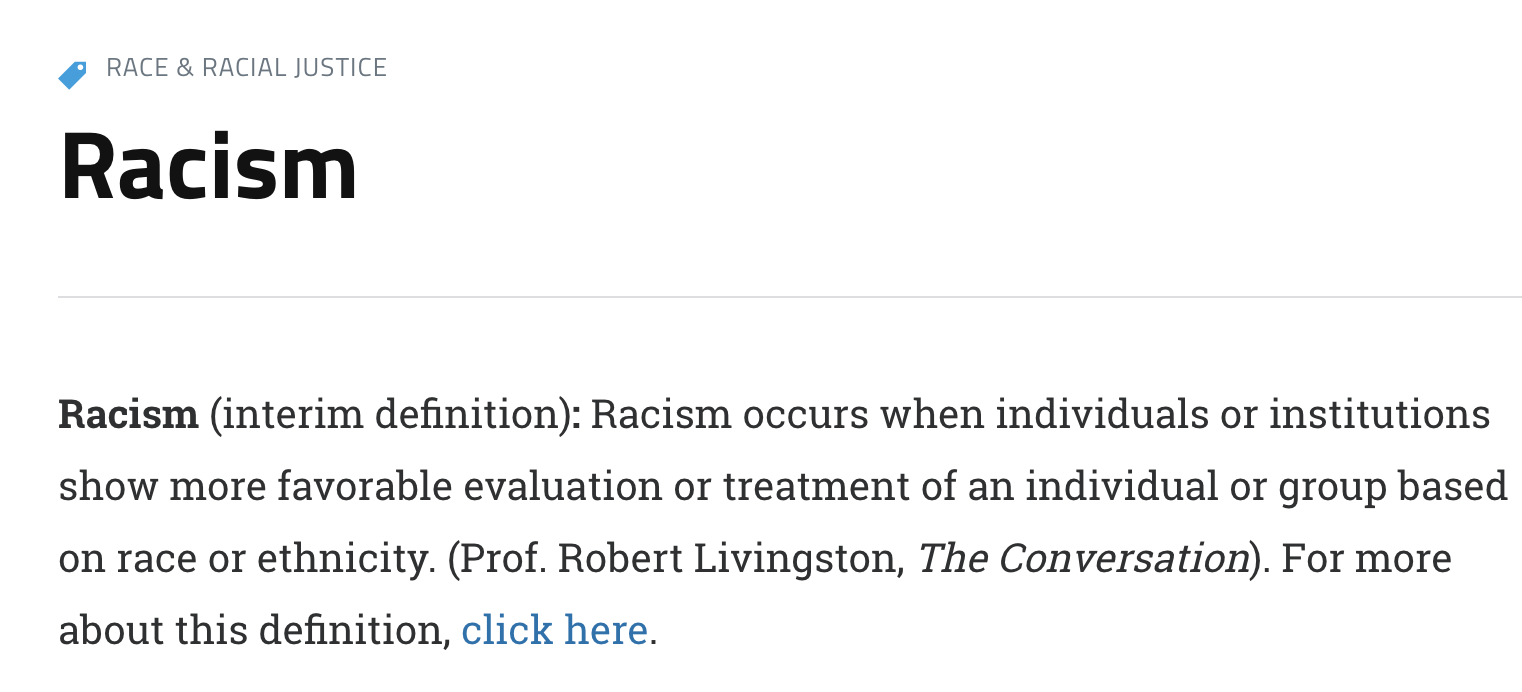Click the name "Robert Livingston"
Image resolution: width=1522 pixels, height=692 pixels.
pyautogui.click(x=731, y=558)
